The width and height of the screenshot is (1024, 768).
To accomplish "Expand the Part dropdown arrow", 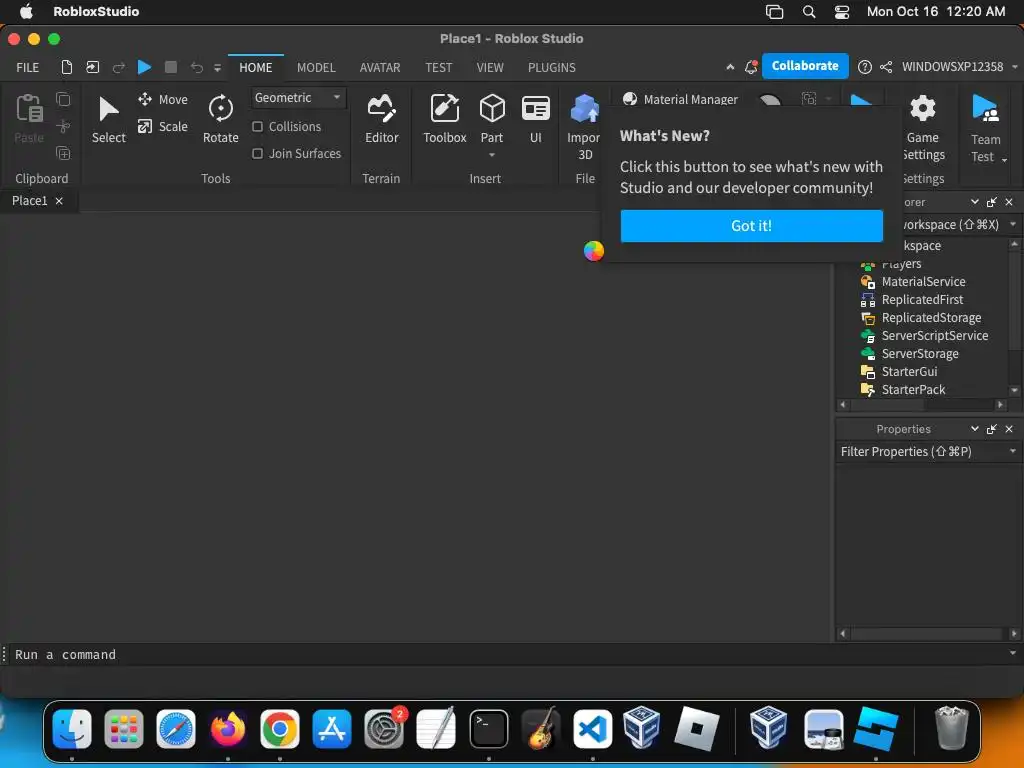I will pyautogui.click(x=492, y=155).
